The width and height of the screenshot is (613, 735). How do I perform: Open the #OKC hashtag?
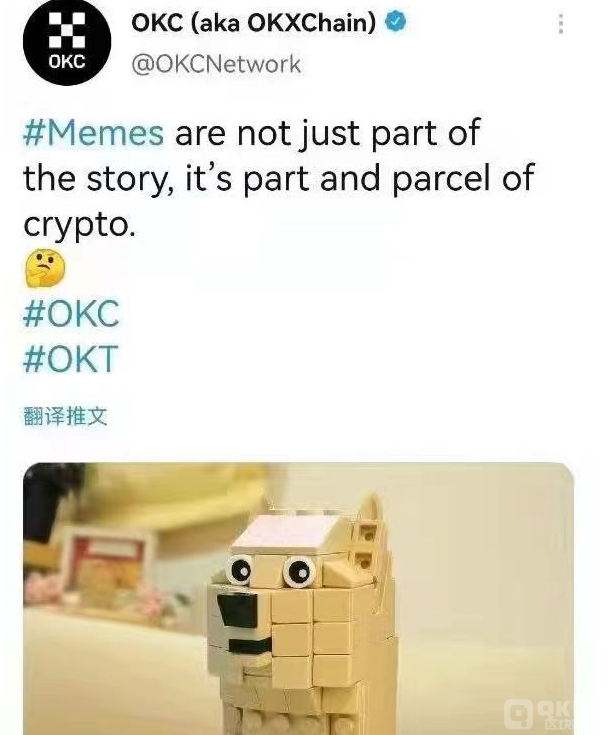71,314
